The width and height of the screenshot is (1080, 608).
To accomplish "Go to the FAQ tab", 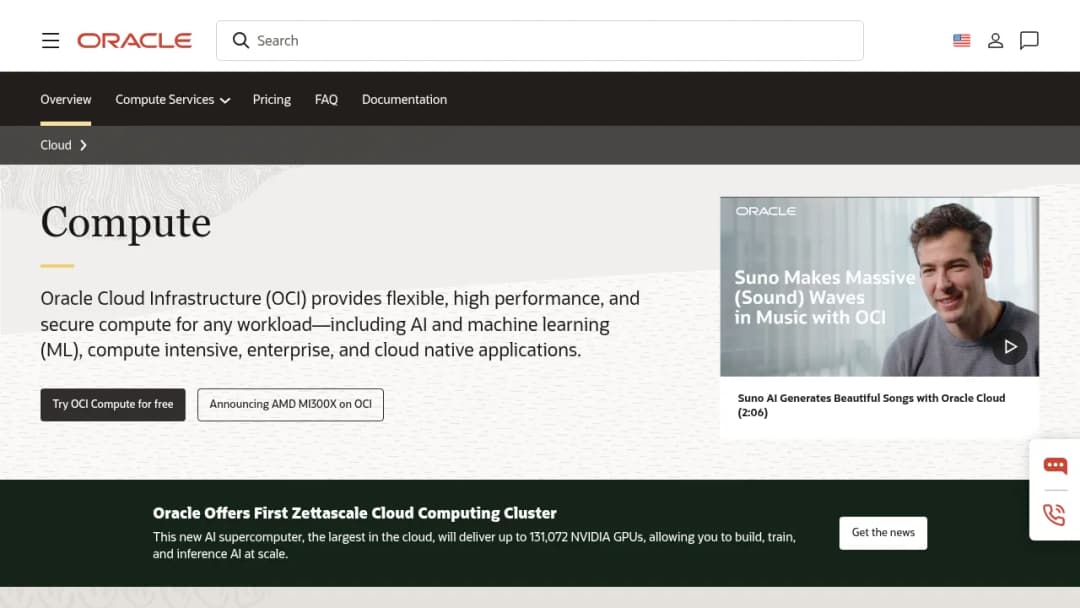I will (x=326, y=99).
